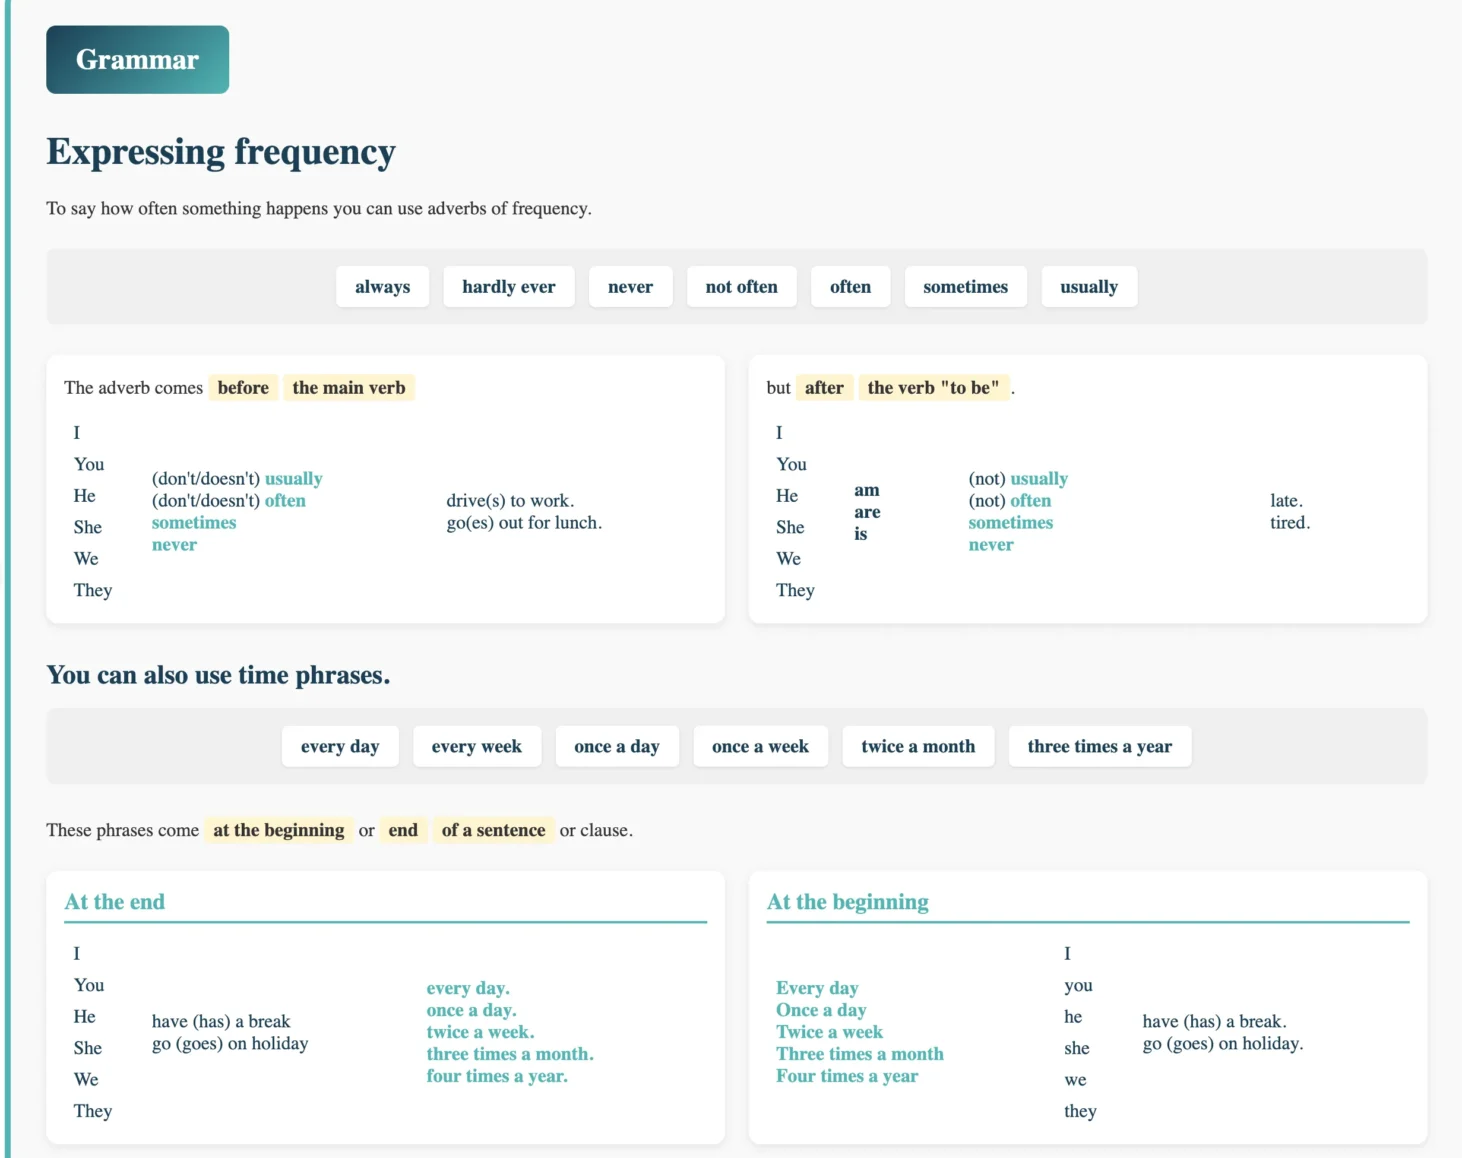Click "Twice a week" in the At the beginning card
Image resolution: width=1462 pixels, height=1158 pixels.
tap(829, 1032)
